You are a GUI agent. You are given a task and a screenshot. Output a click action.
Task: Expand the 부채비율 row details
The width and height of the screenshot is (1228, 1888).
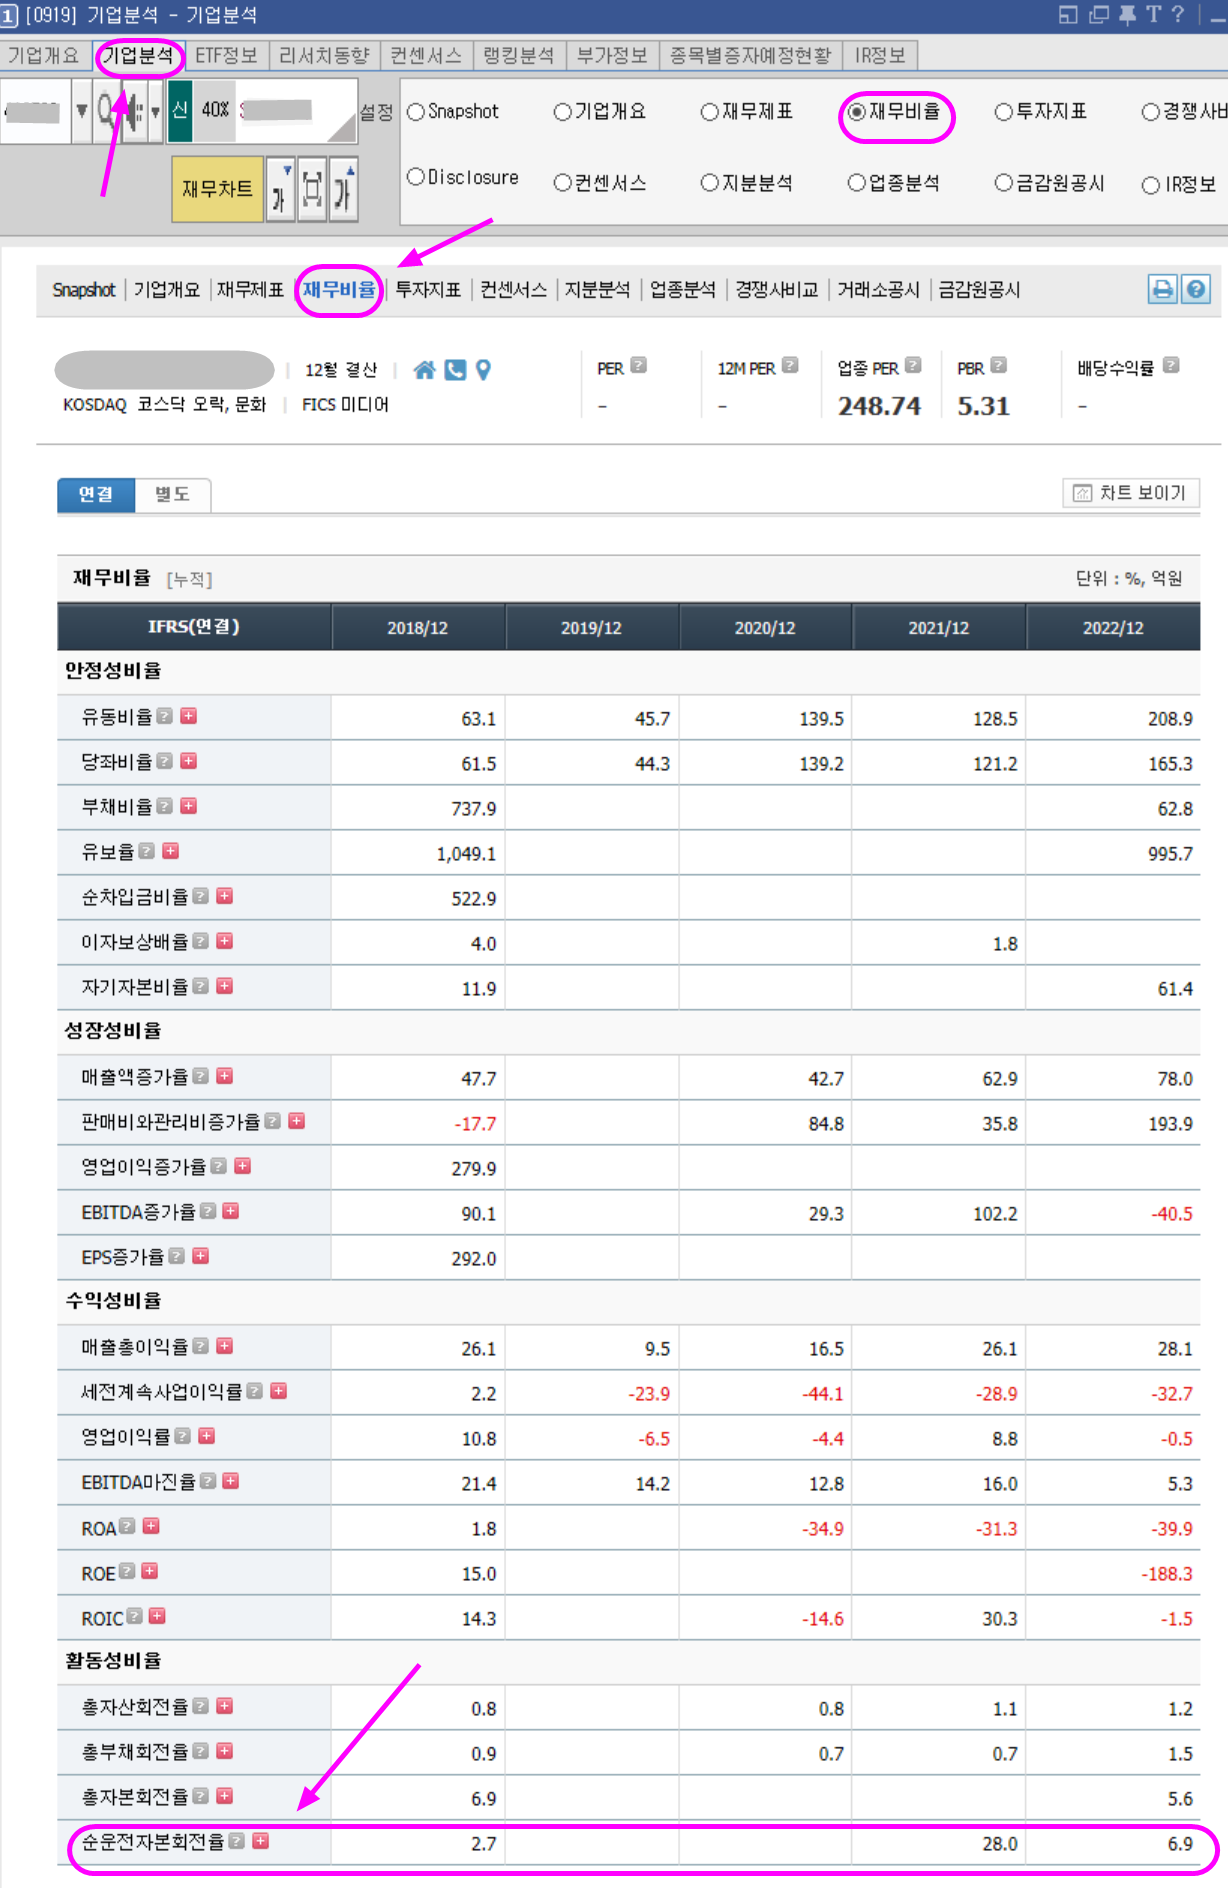189,806
